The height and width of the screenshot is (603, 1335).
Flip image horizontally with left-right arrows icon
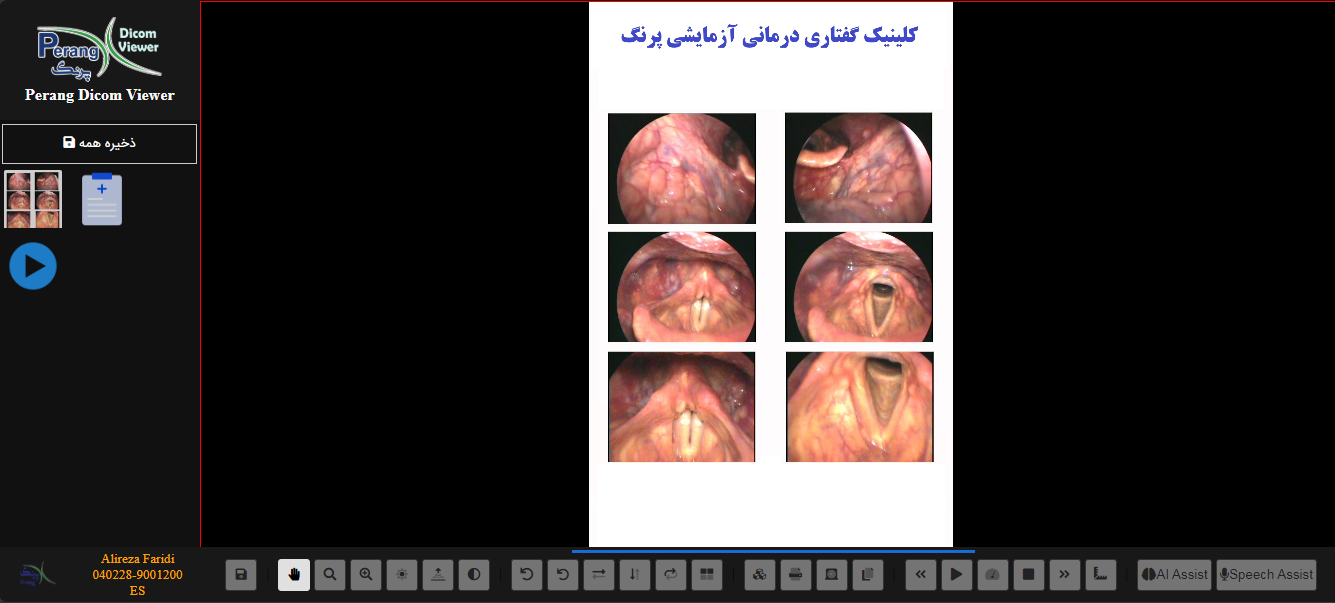pyautogui.click(x=599, y=575)
